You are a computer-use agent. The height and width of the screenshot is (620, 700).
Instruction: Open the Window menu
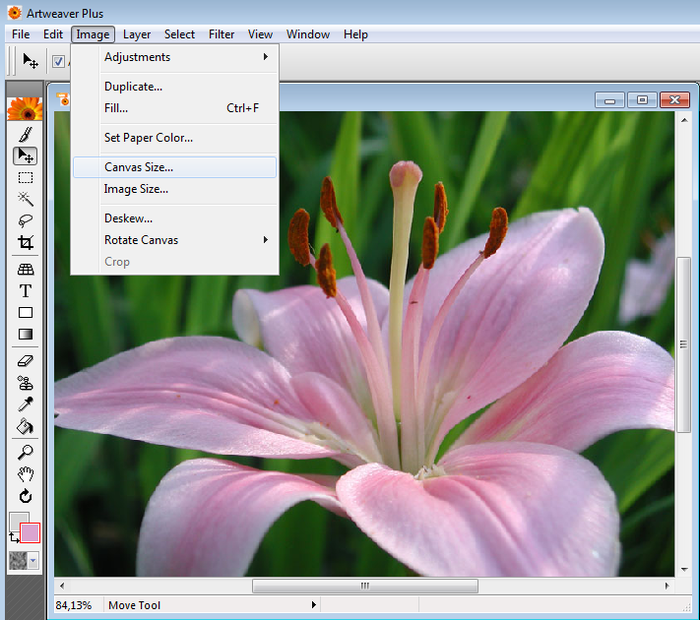(x=308, y=34)
